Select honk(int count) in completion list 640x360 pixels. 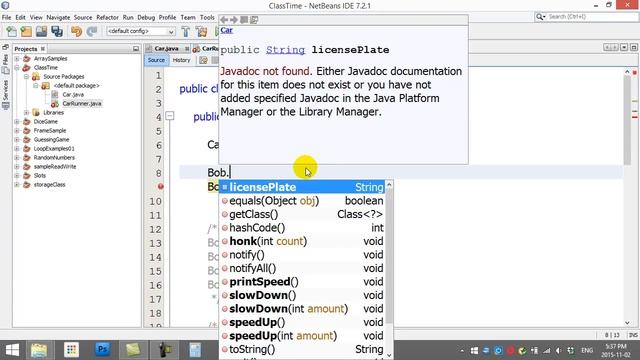302,241
